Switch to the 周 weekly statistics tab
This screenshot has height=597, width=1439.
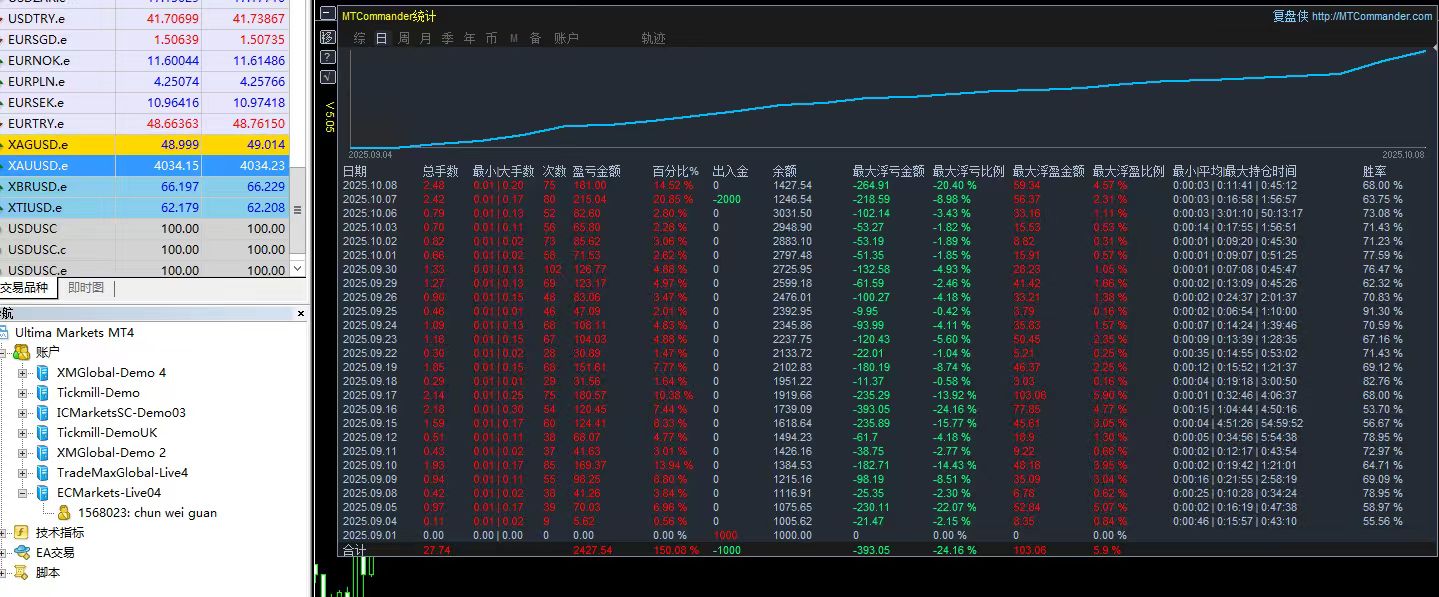coord(404,38)
